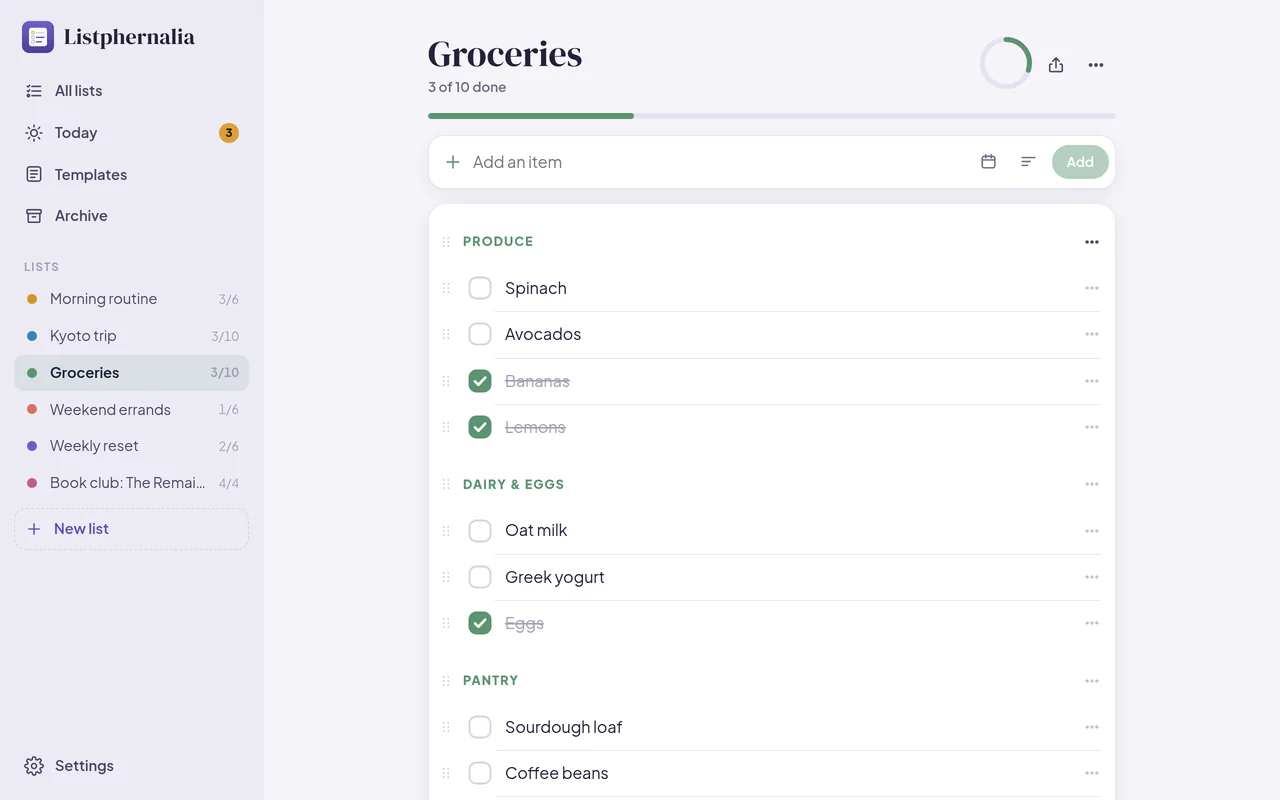Image resolution: width=1280 pixels, height=800 pixels.
Task: Open the Dairy & Eggs section options
Action: 1092,484
